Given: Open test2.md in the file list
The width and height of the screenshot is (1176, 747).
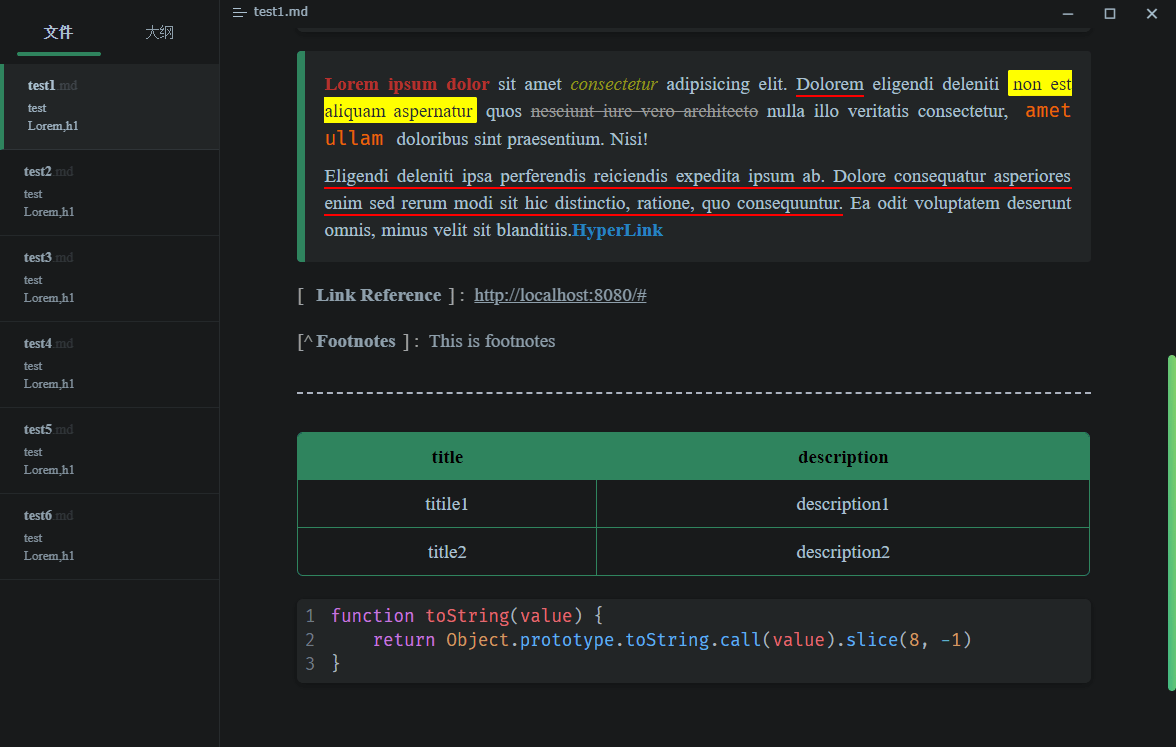Looking at the screenshot, I should 110,193.
